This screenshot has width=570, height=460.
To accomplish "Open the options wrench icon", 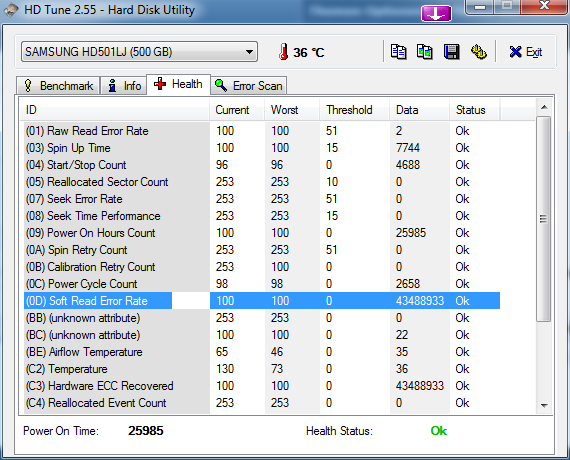I will (479, 52).
